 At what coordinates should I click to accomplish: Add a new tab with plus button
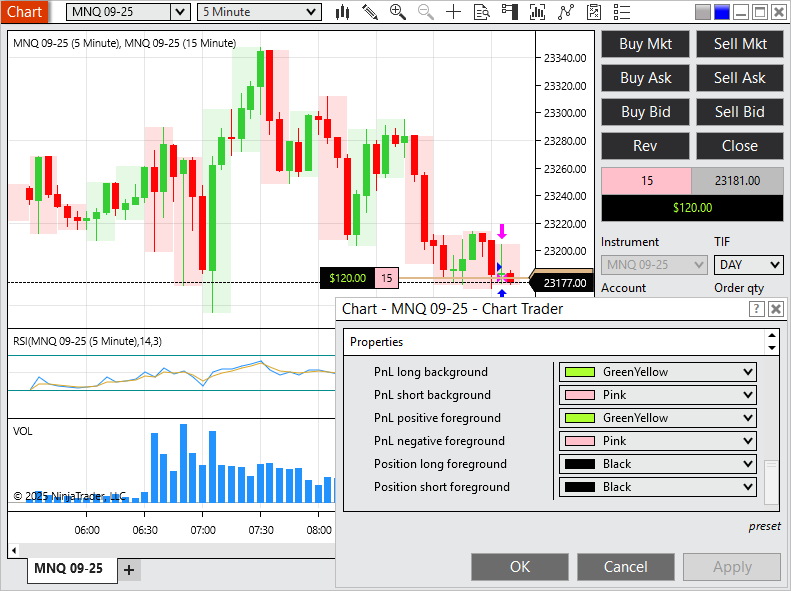pos(129,570)
